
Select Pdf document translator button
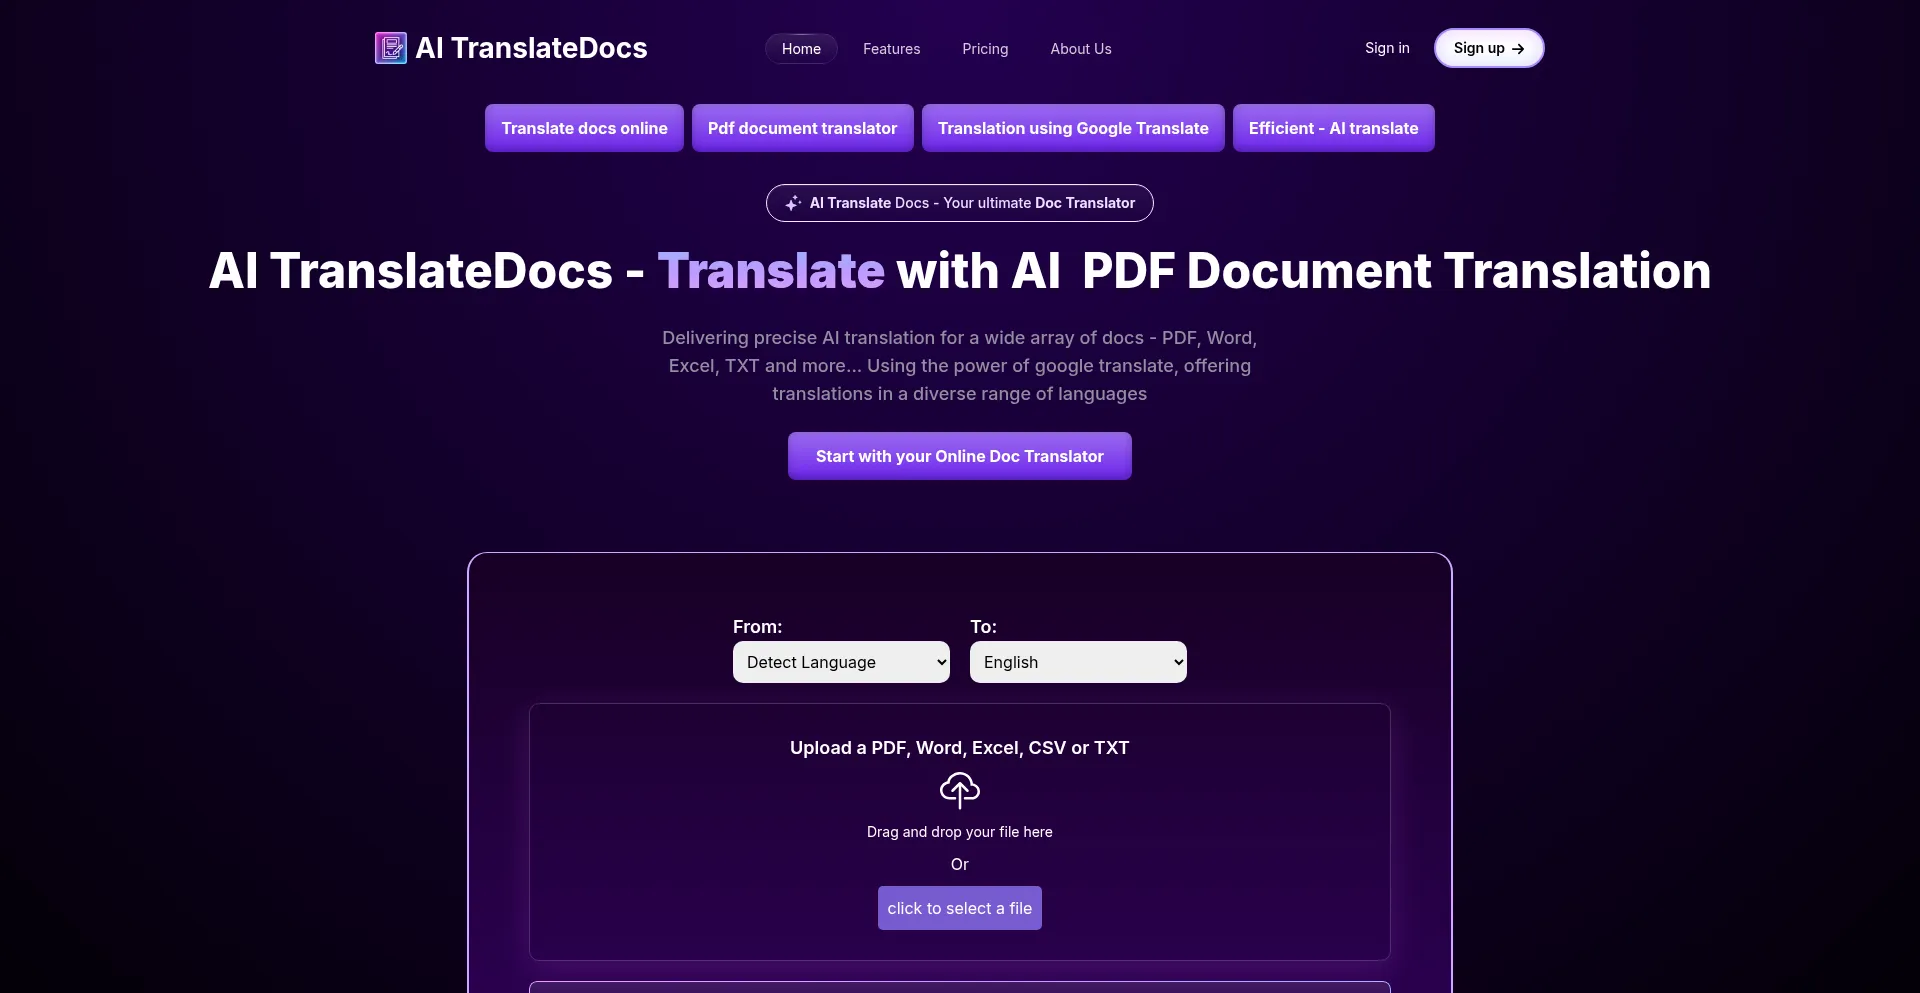coord(802,128)
